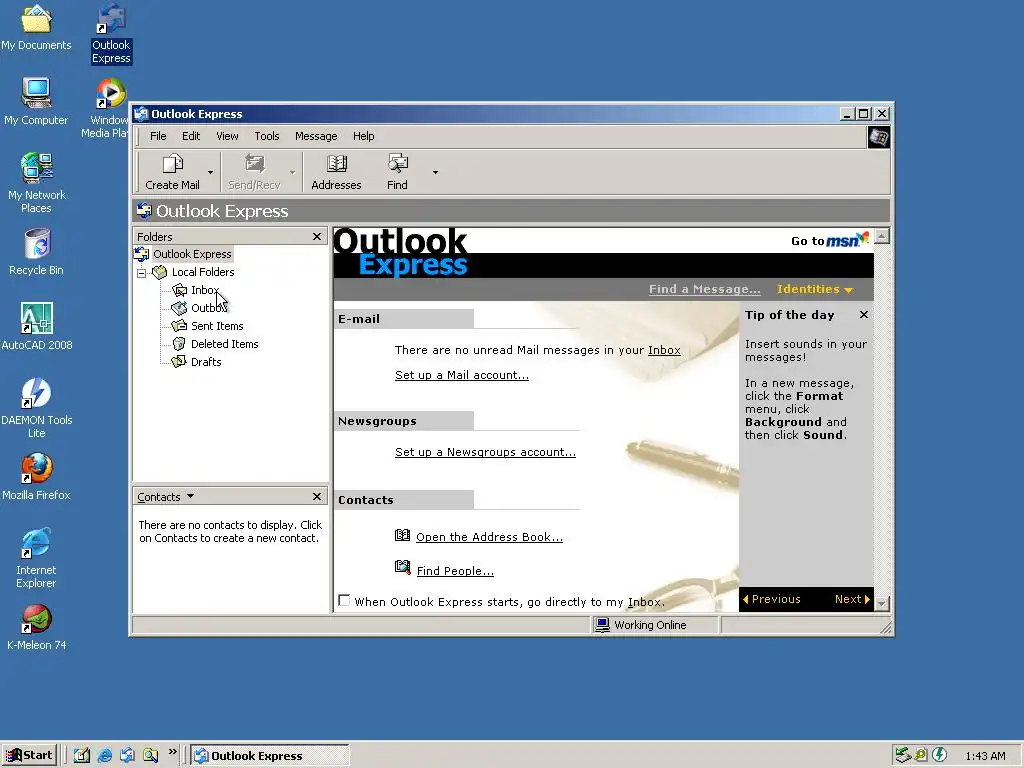Click the Start button
The image size is (1024, 768).
coord(30,755)
